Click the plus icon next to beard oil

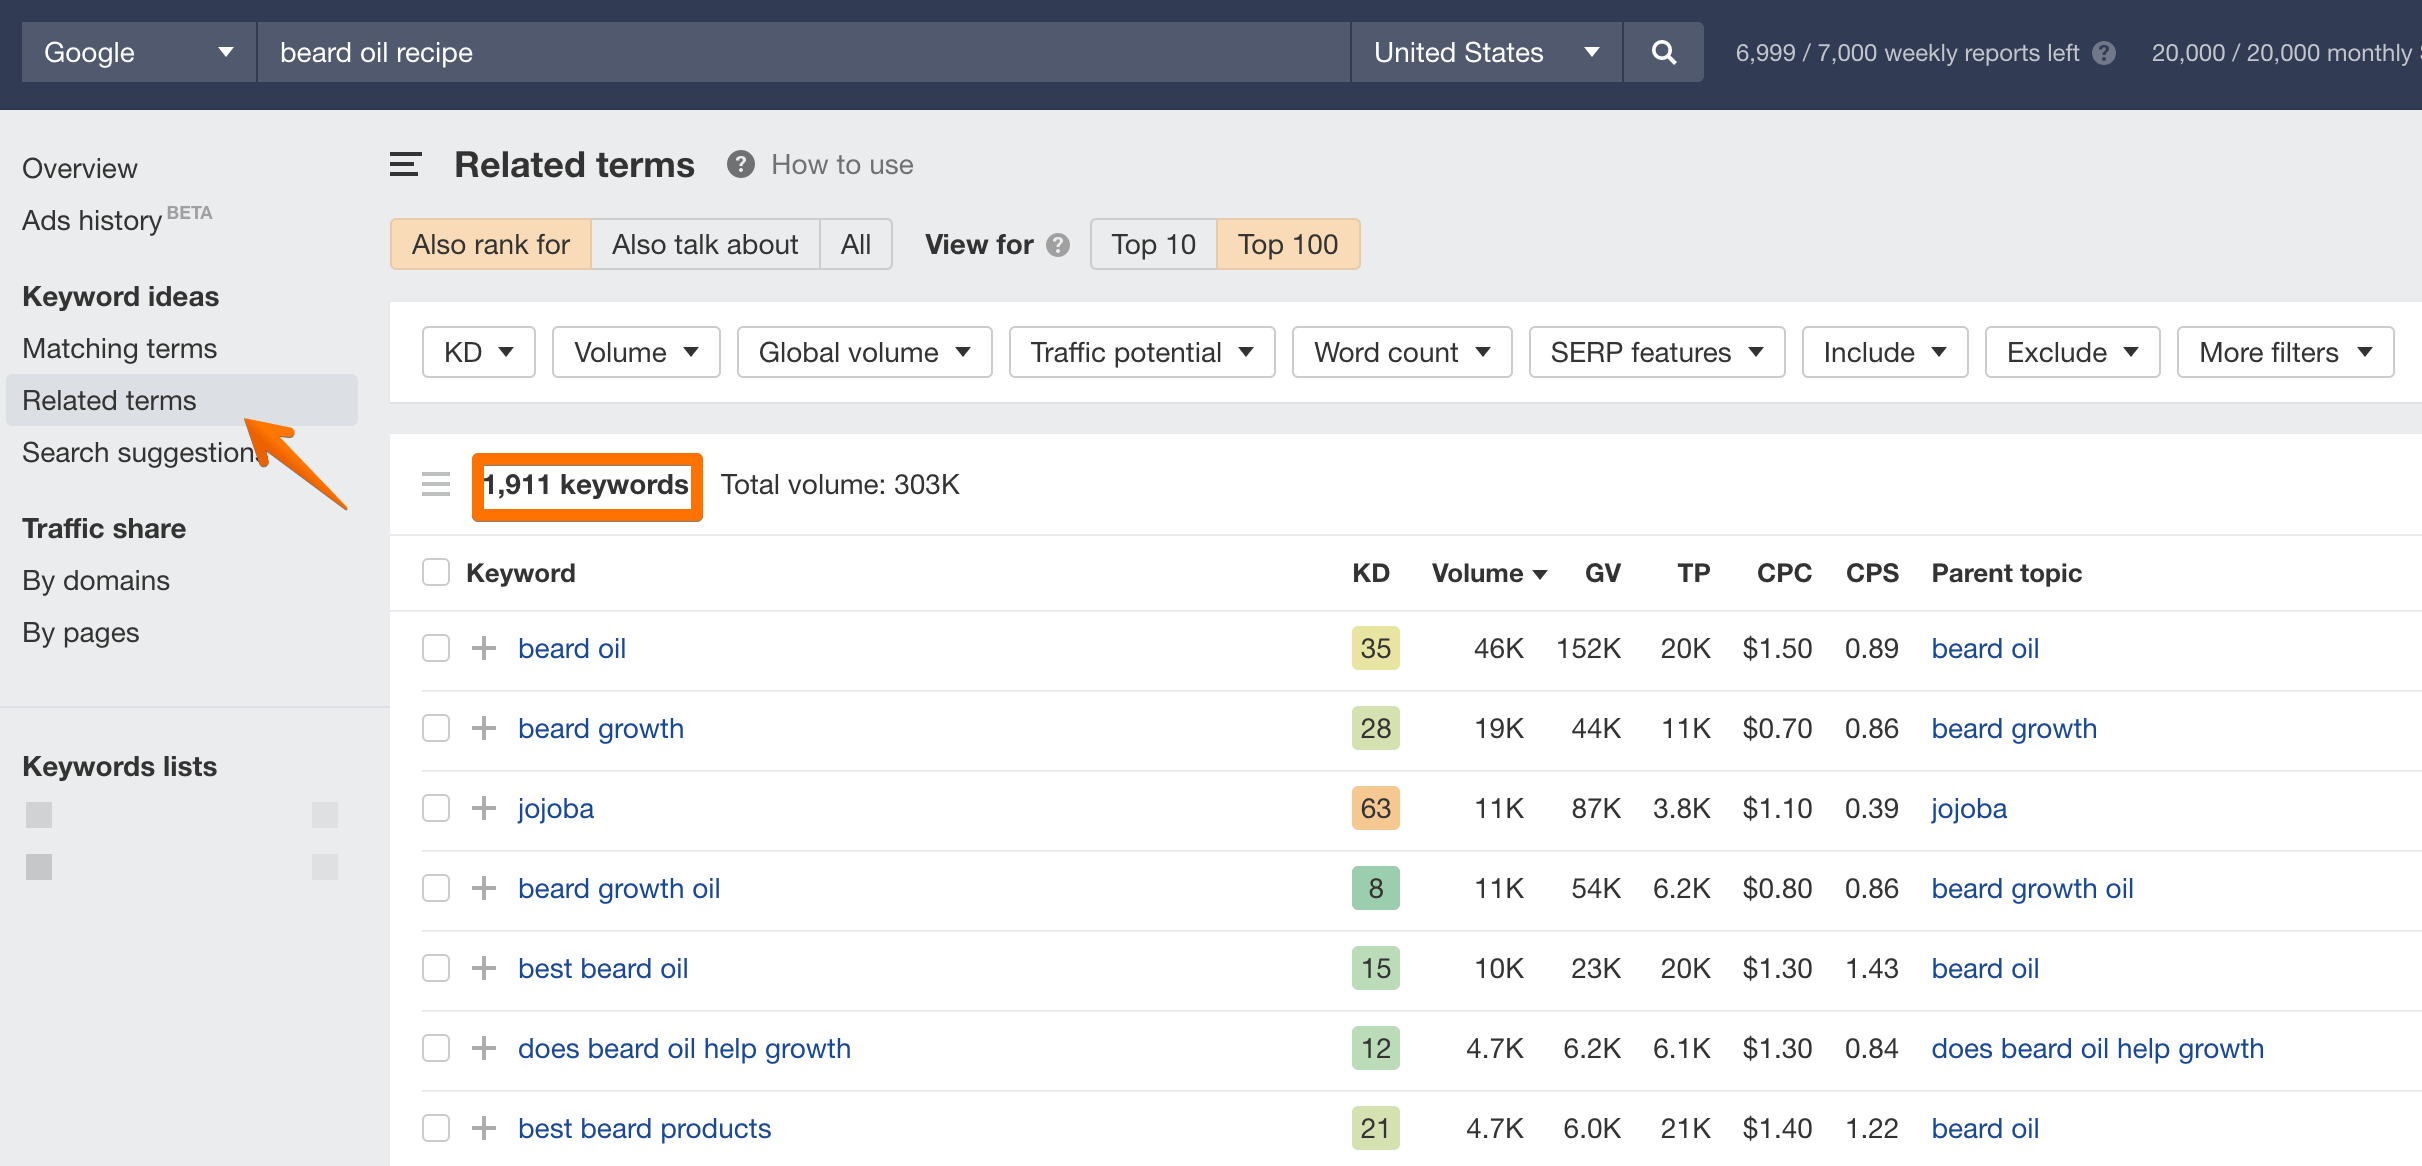coord(484,648)
